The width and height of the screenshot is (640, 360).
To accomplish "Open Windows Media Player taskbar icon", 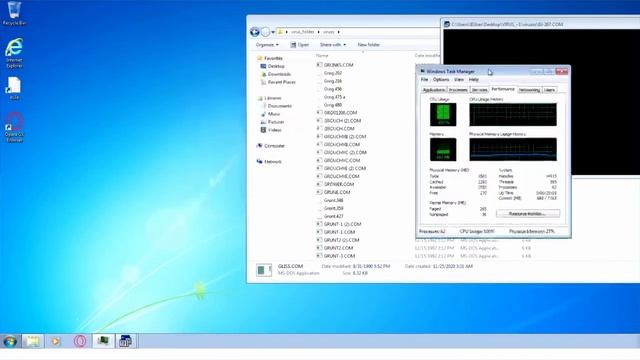I will click(56, 341).
